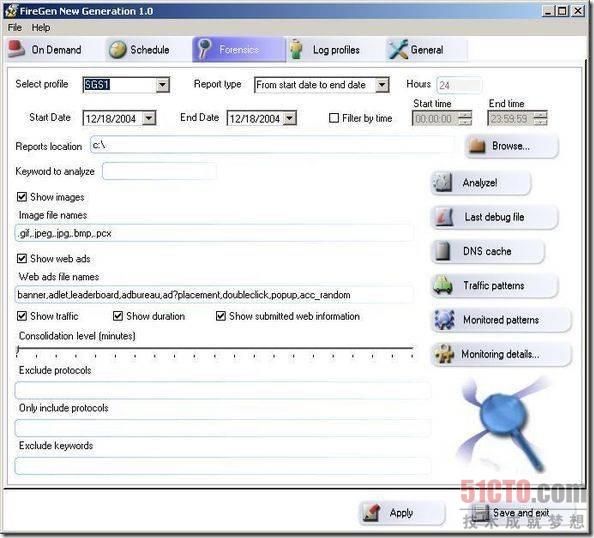Image resolution: width=594 pixels, height=538 pixels.
Task: Click the Reports location text field
Action: [272, 145]
